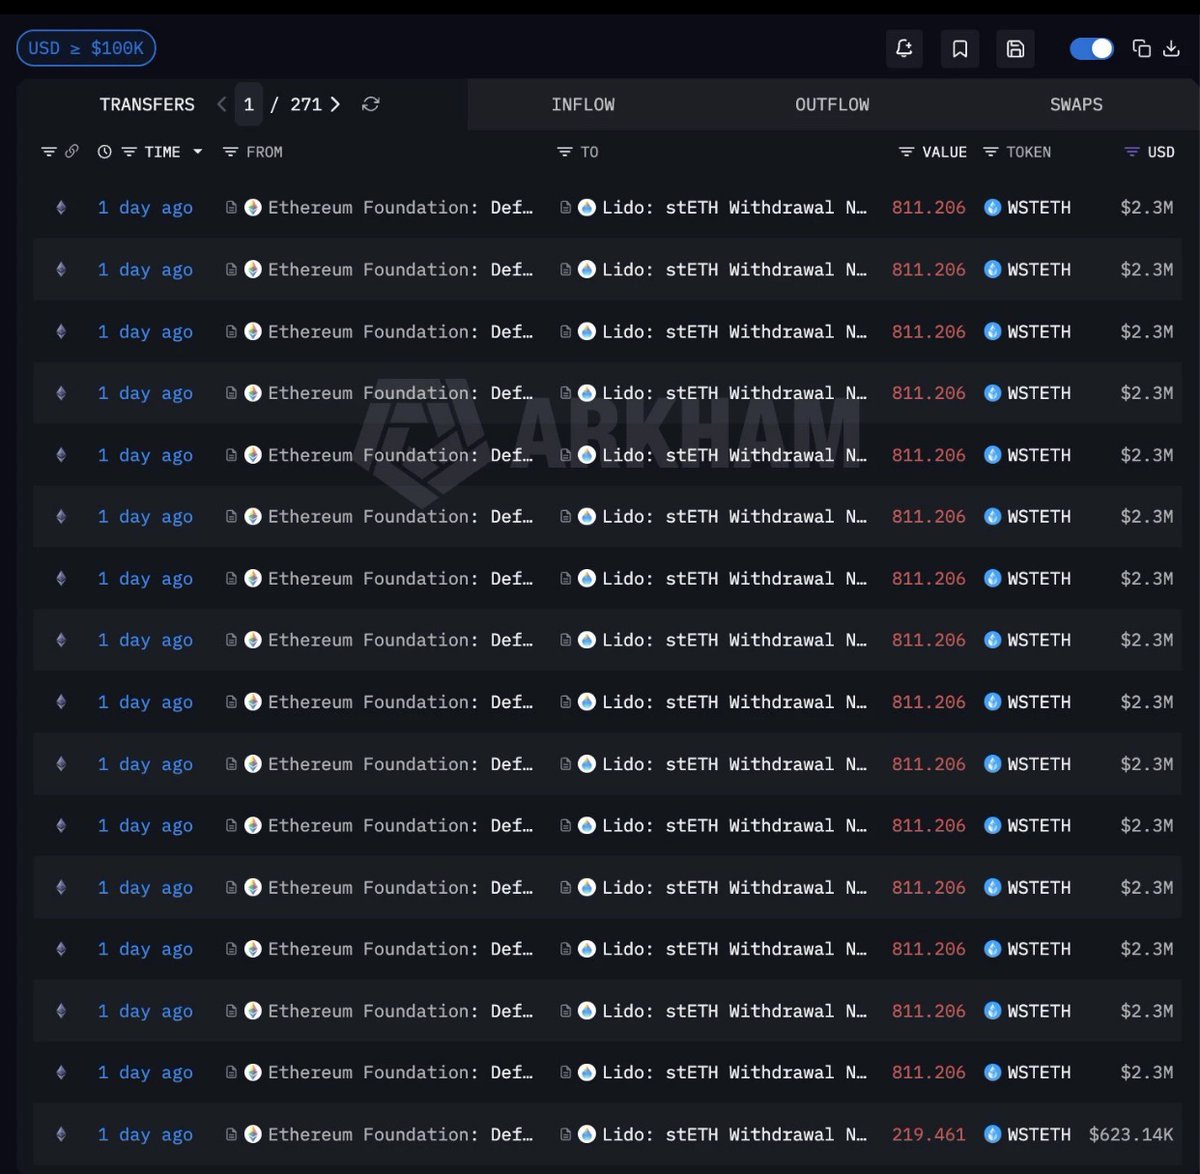Switch to the SWAPS tab
The width and height of the screenshot is (1200, 1174).
point(1076,104)
